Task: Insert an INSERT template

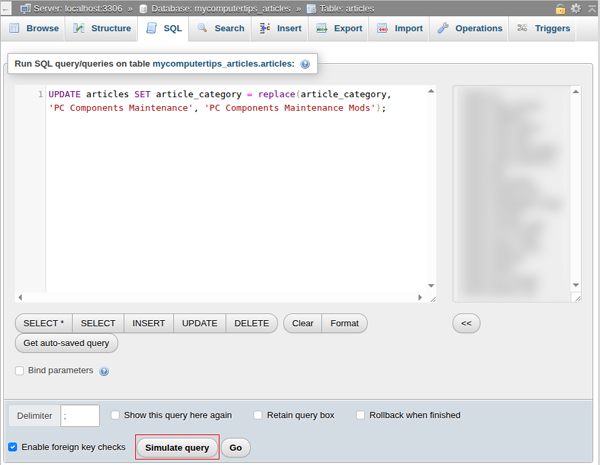Action: [x=148, y=323]
